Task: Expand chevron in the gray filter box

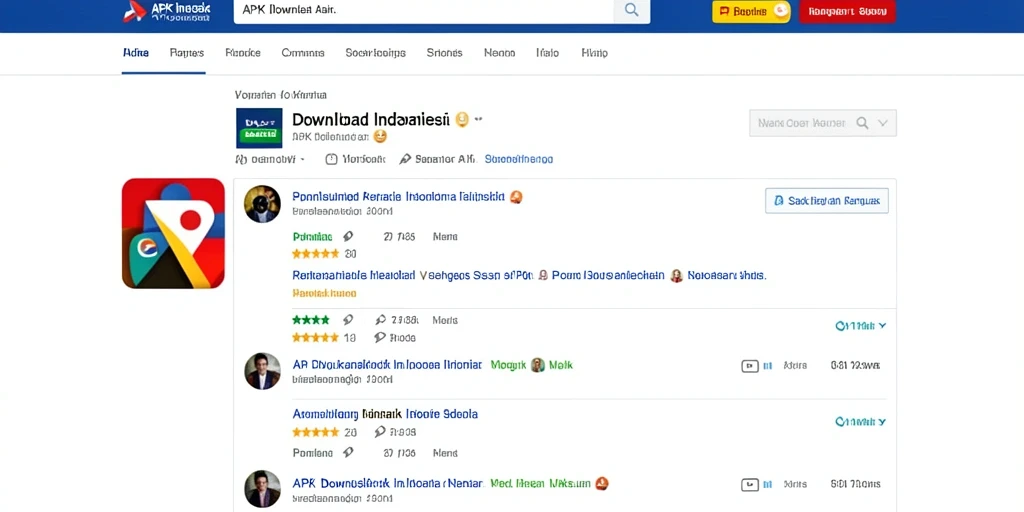Action: click(x=883, y=123)
